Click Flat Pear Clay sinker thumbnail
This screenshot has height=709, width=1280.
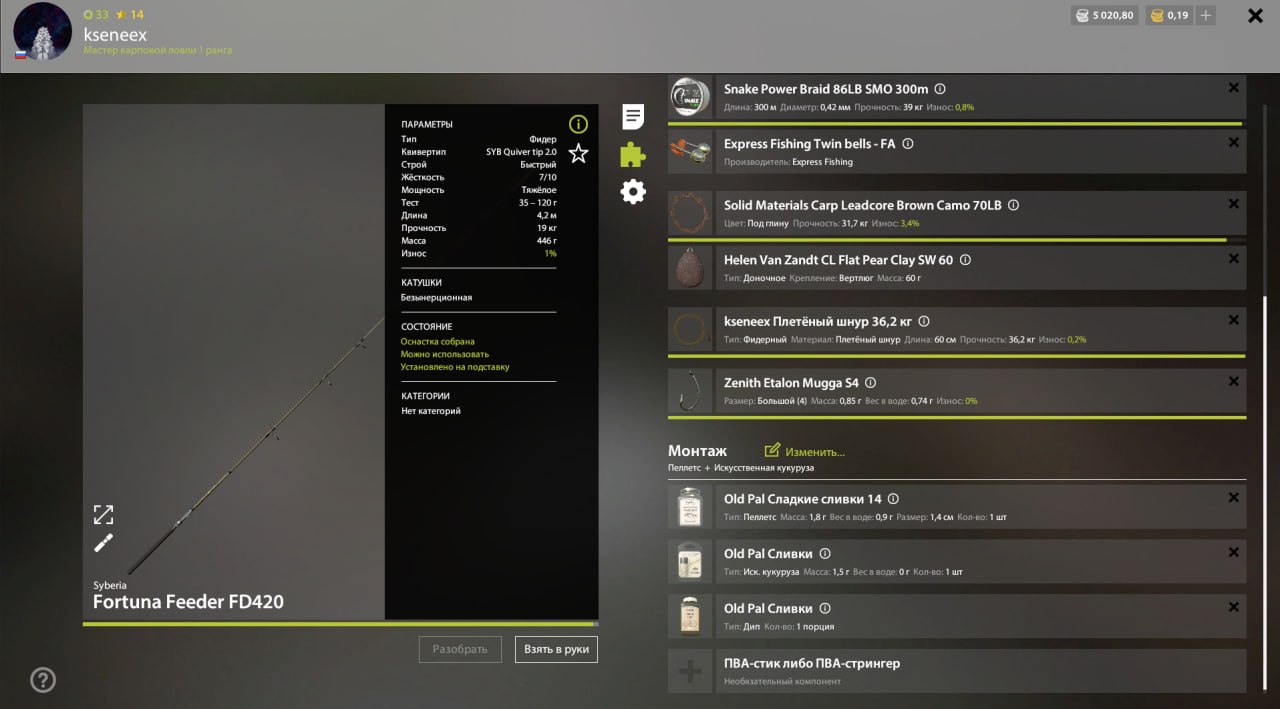[x=690, y=268]
